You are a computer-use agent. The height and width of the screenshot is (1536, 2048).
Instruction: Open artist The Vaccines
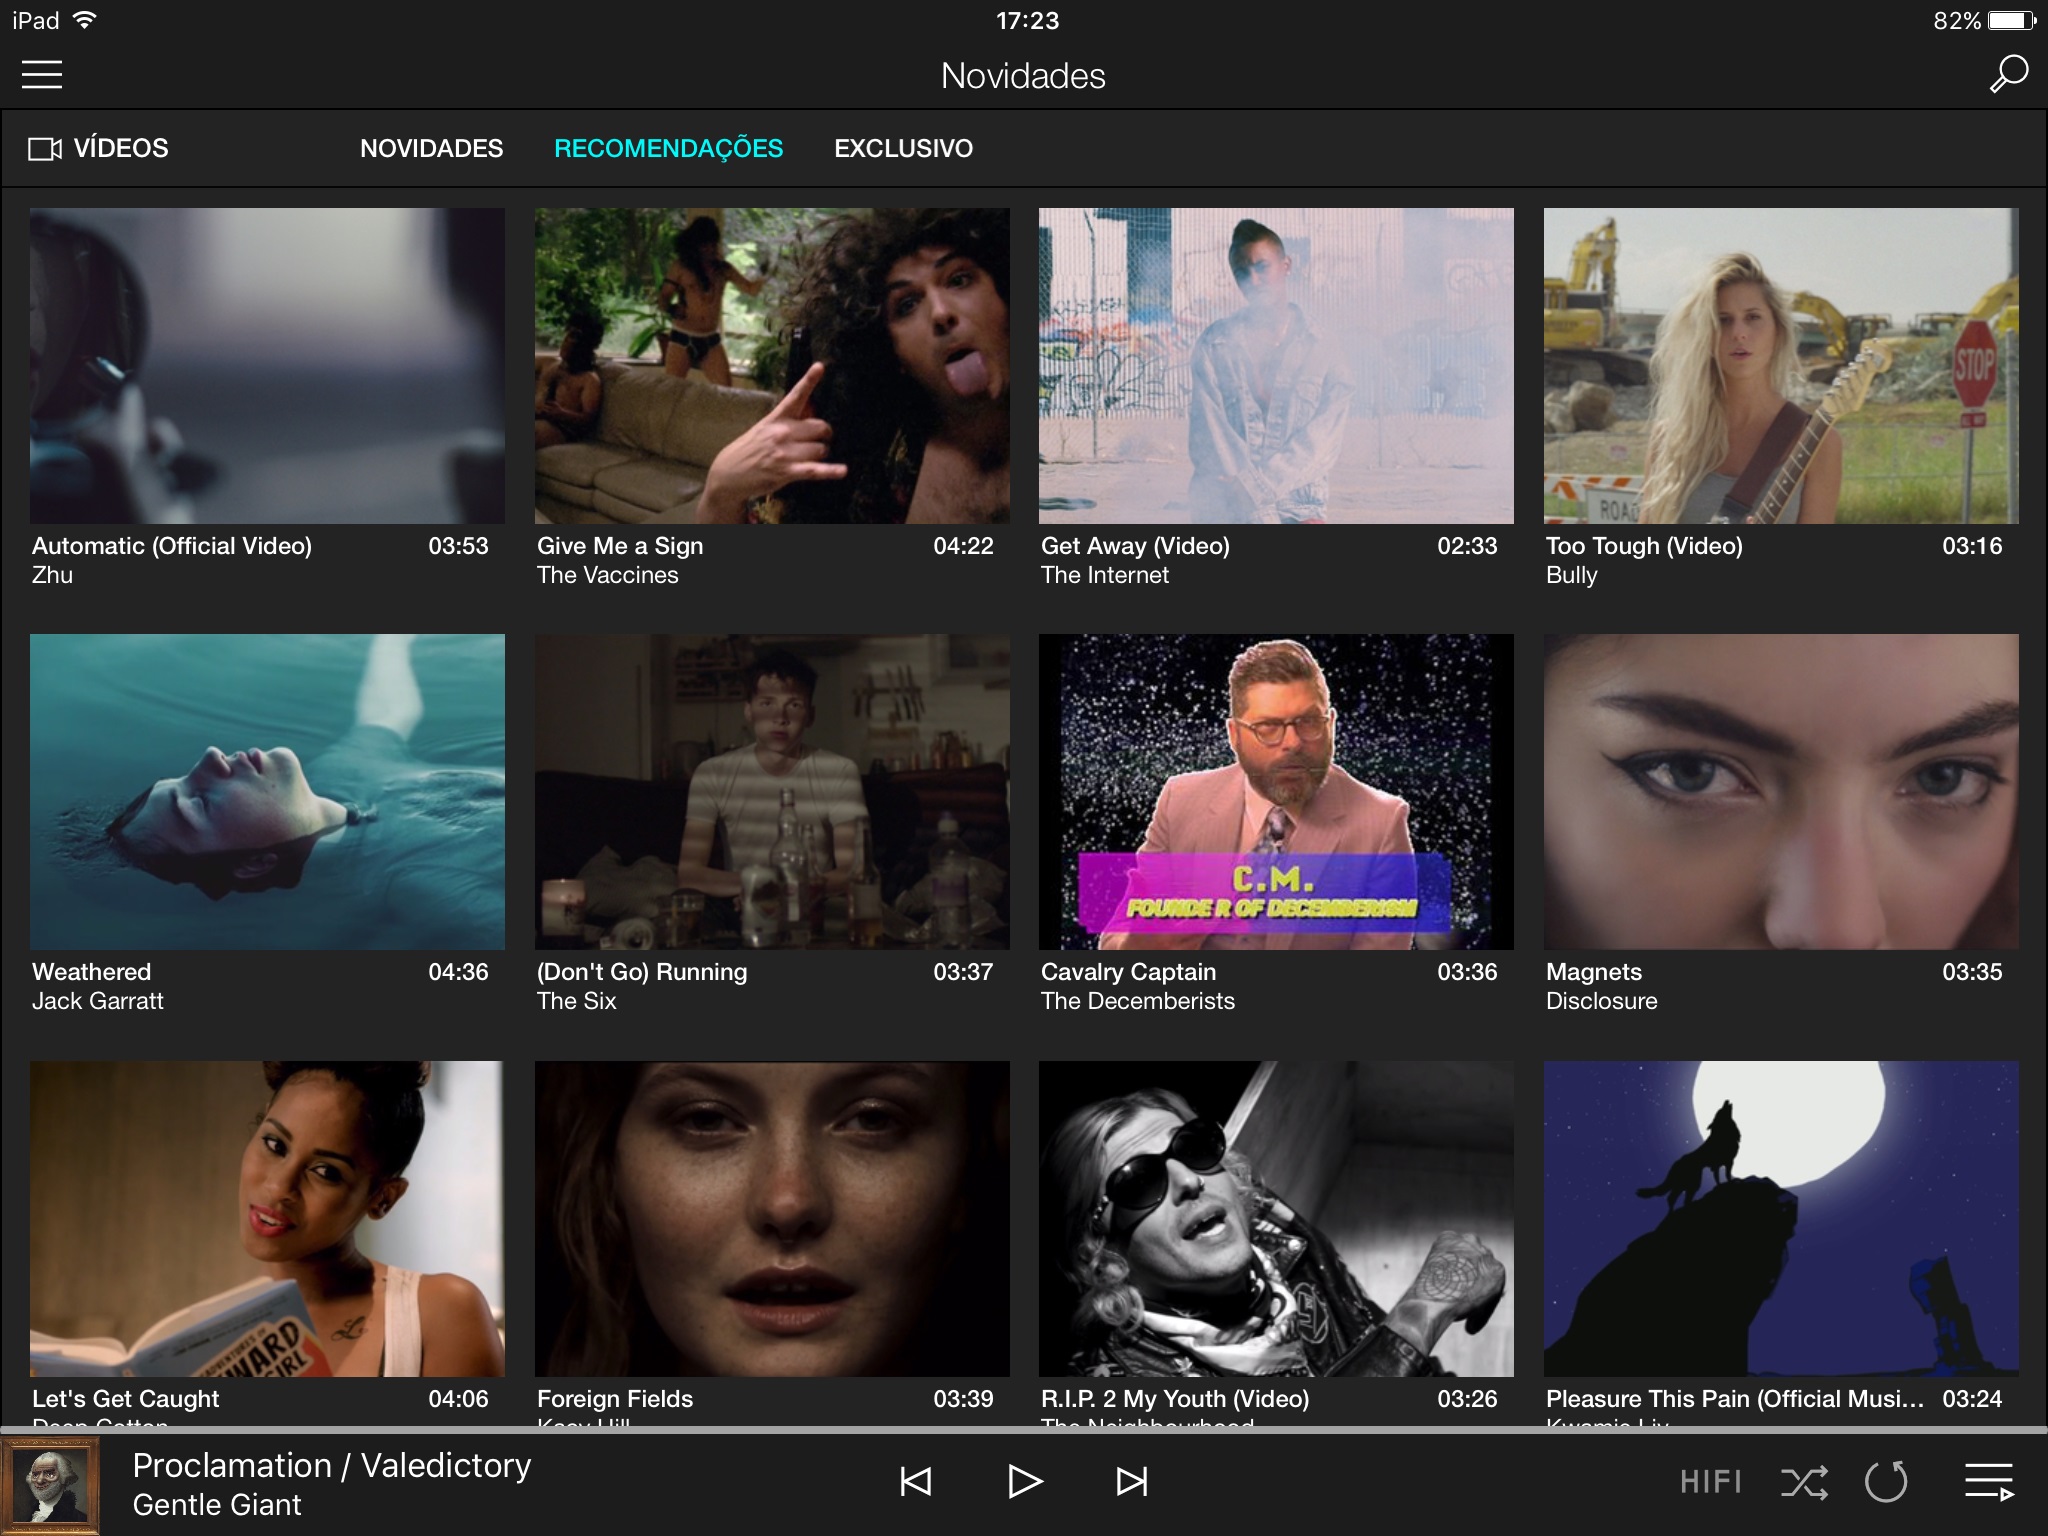[608, 575]
